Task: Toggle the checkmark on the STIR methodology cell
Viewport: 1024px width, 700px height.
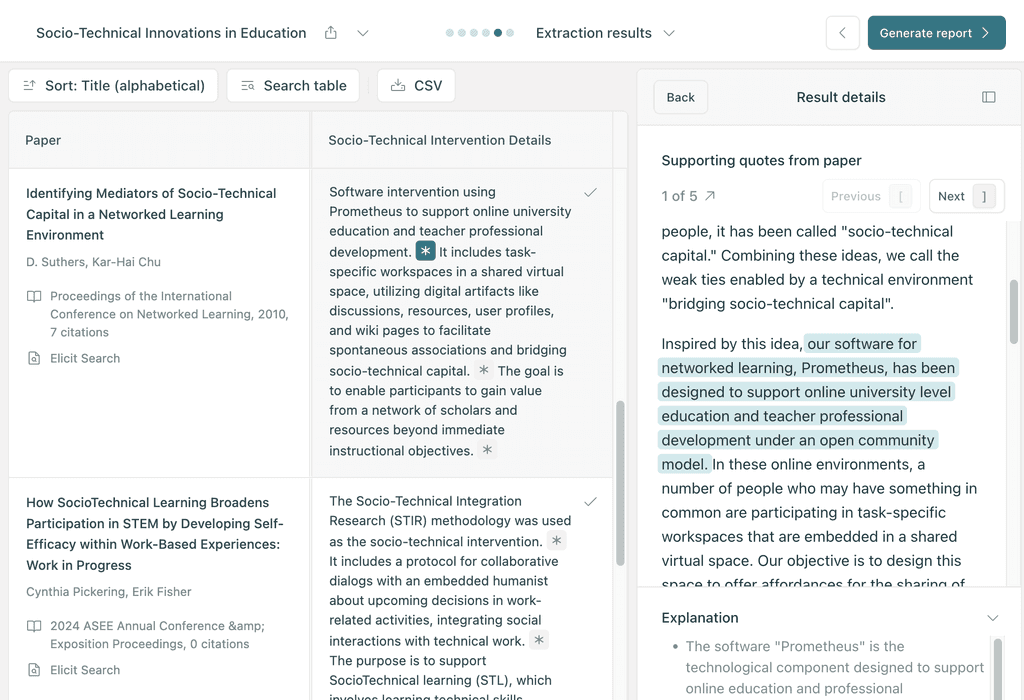Action: click(x=590, y=502)
